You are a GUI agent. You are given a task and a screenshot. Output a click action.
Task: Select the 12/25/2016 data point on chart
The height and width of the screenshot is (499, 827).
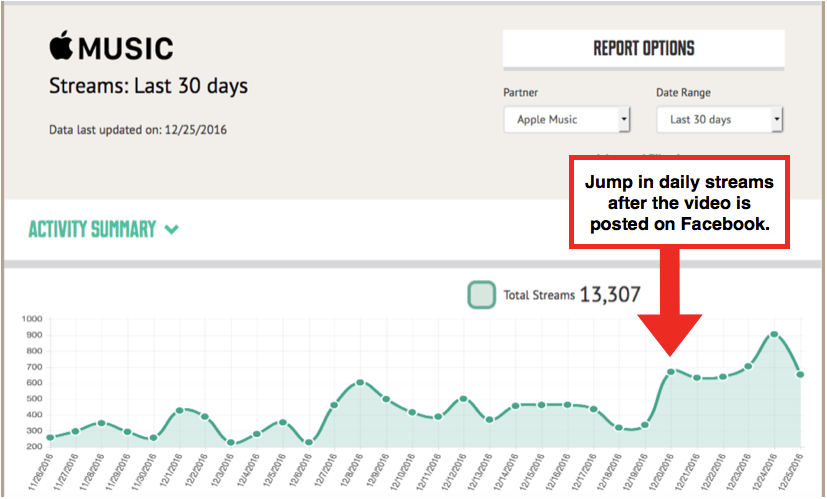coord(800,375)
